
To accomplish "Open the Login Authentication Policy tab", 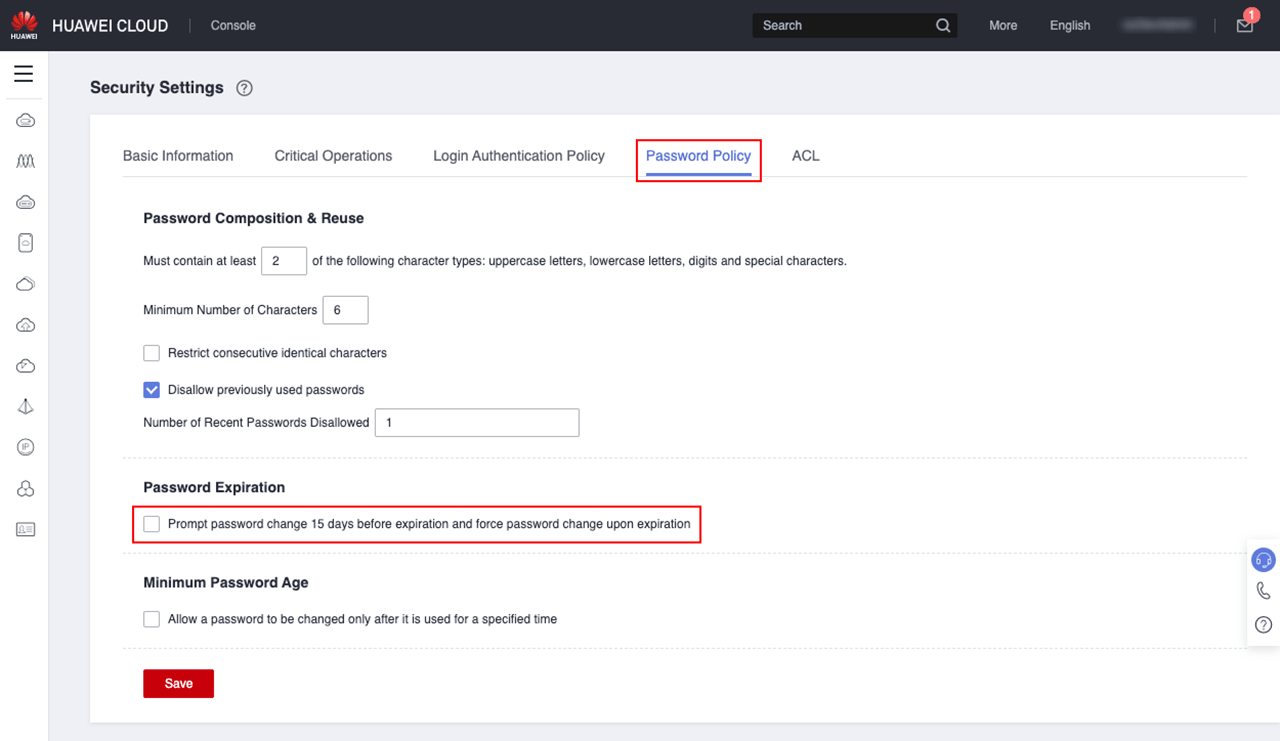I will pyautogui.click(x=518, y=156).
